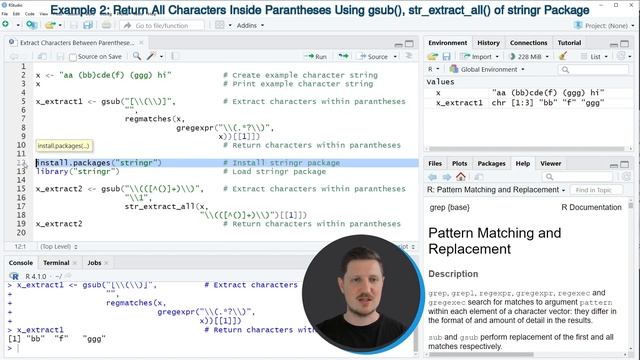Maximize the source editor pane
The height and width of the screenshot is (360, 640).
pyautogui.click(x=409, y=43)
